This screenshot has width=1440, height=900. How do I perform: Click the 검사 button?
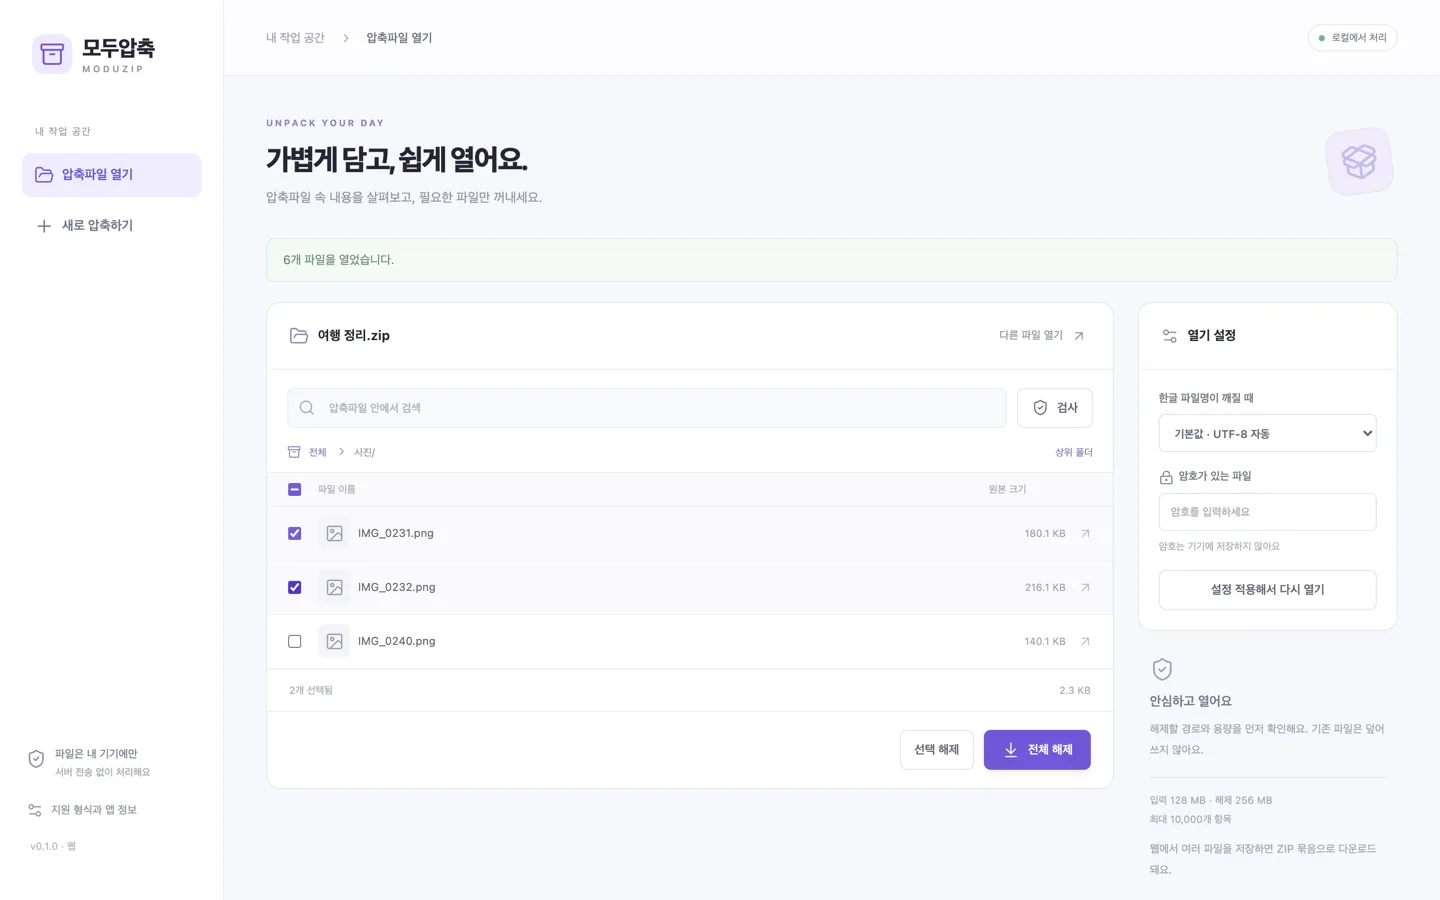(x=1054, y=408)
